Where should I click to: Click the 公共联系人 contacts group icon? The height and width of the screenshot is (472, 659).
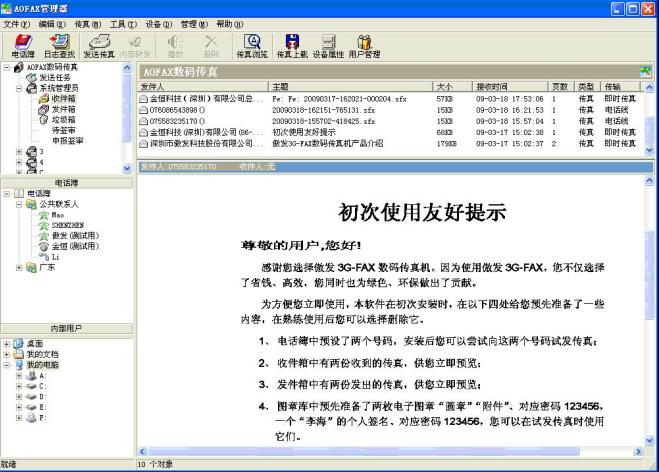32,204
